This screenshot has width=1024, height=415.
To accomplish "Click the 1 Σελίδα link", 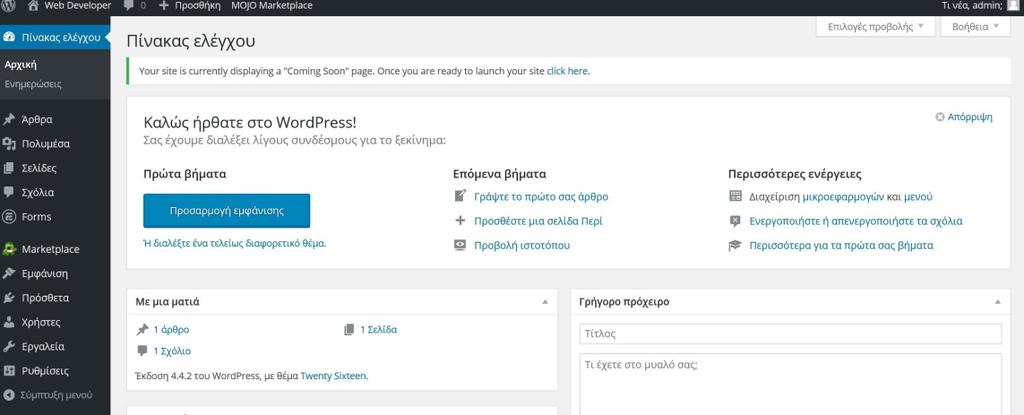I will click(x=379, y=329).
